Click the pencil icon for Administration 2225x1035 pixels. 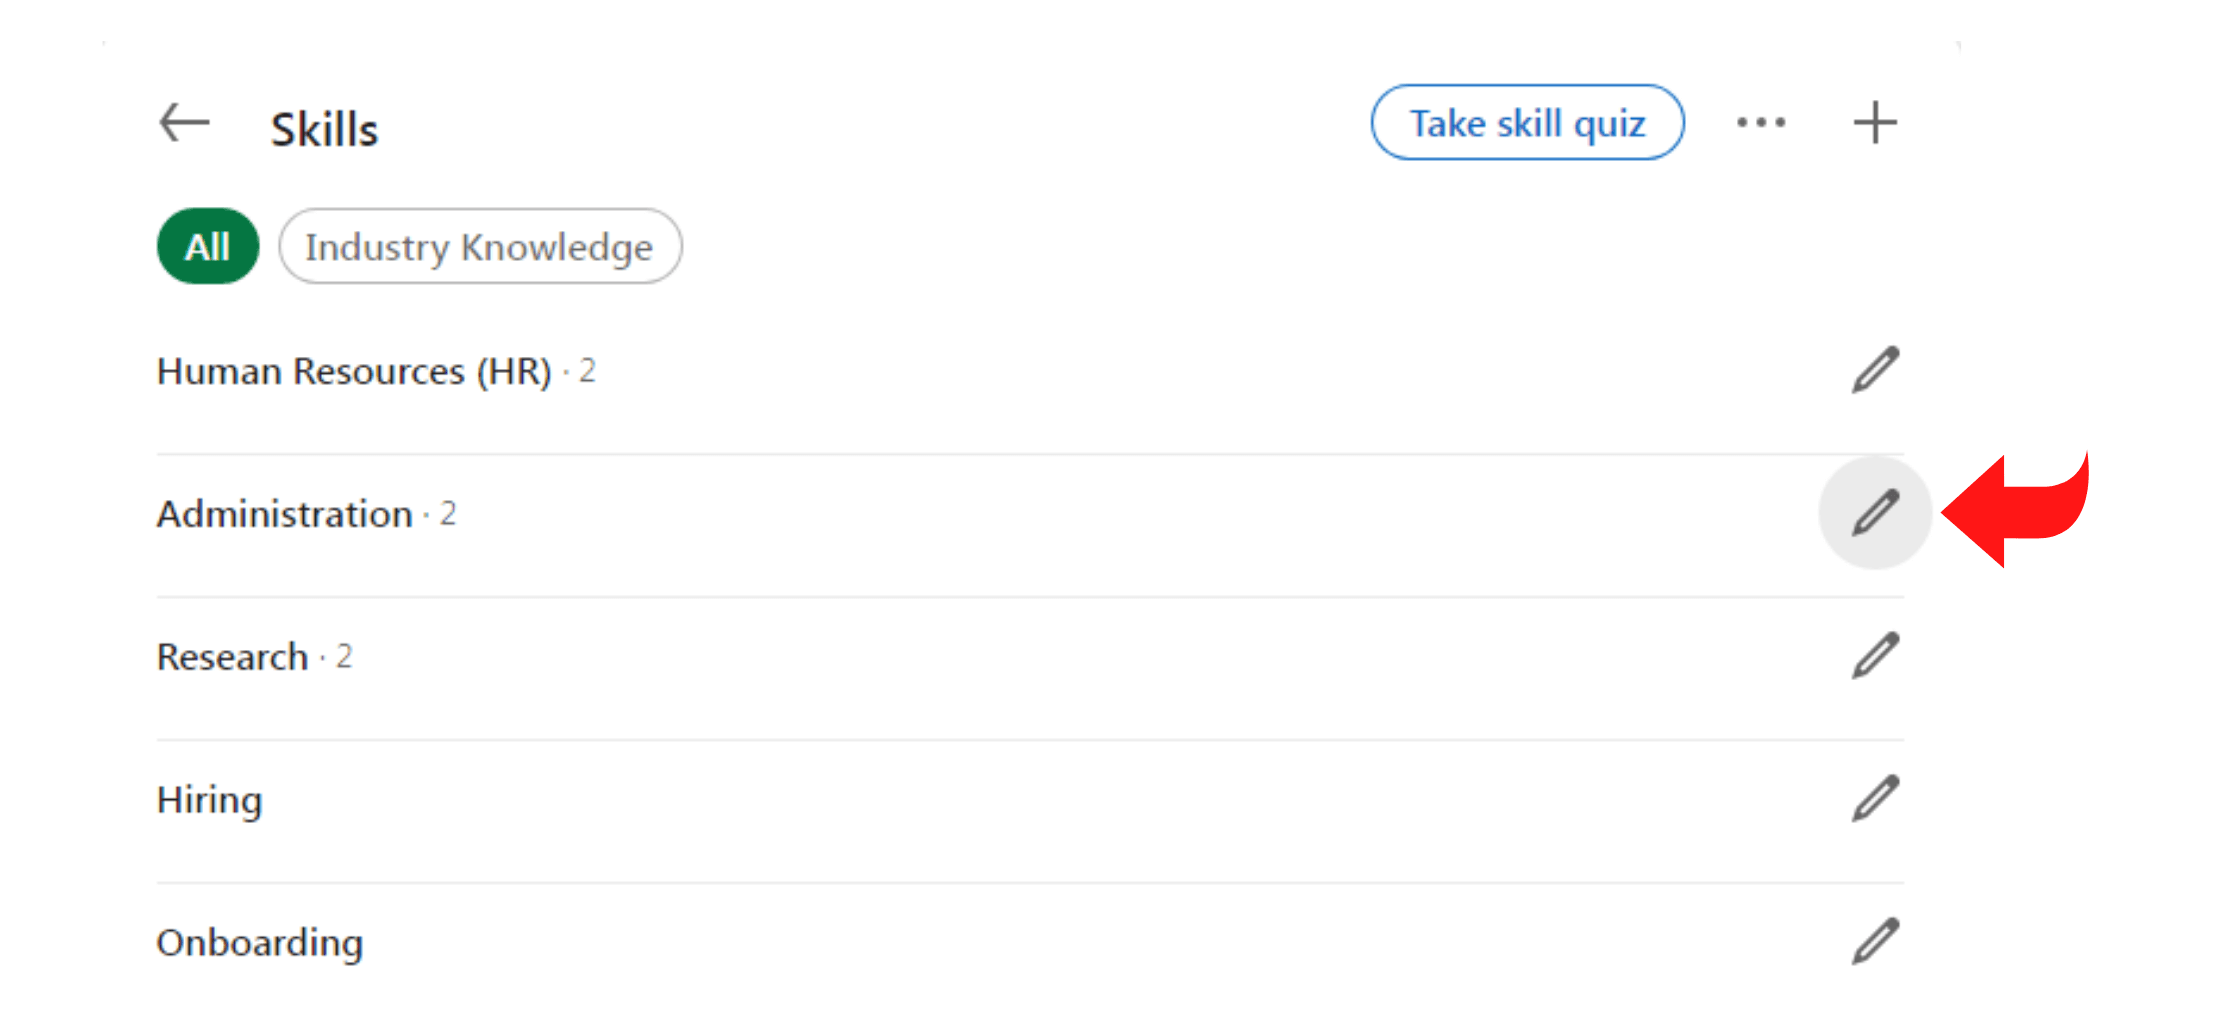tap(1874, 513)
